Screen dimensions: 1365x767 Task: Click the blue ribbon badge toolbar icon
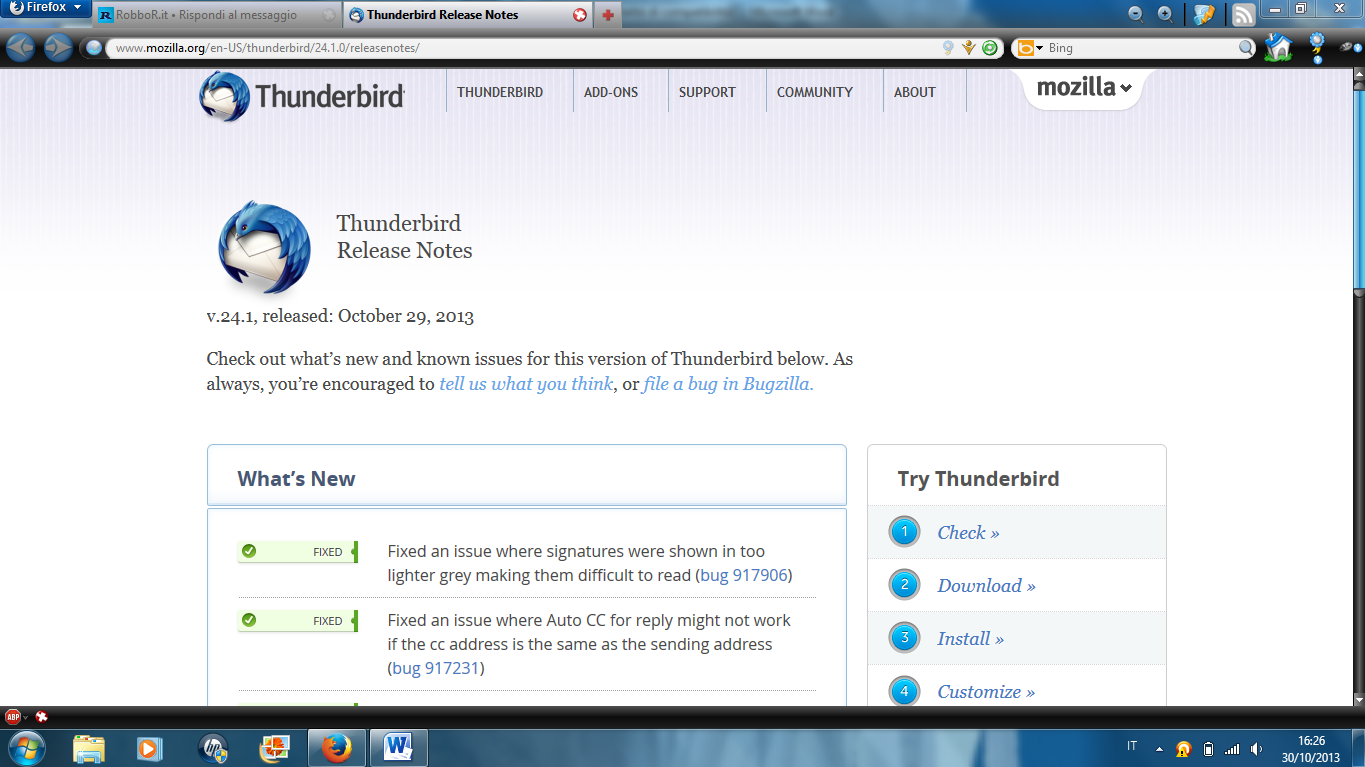coord(1317,47)
